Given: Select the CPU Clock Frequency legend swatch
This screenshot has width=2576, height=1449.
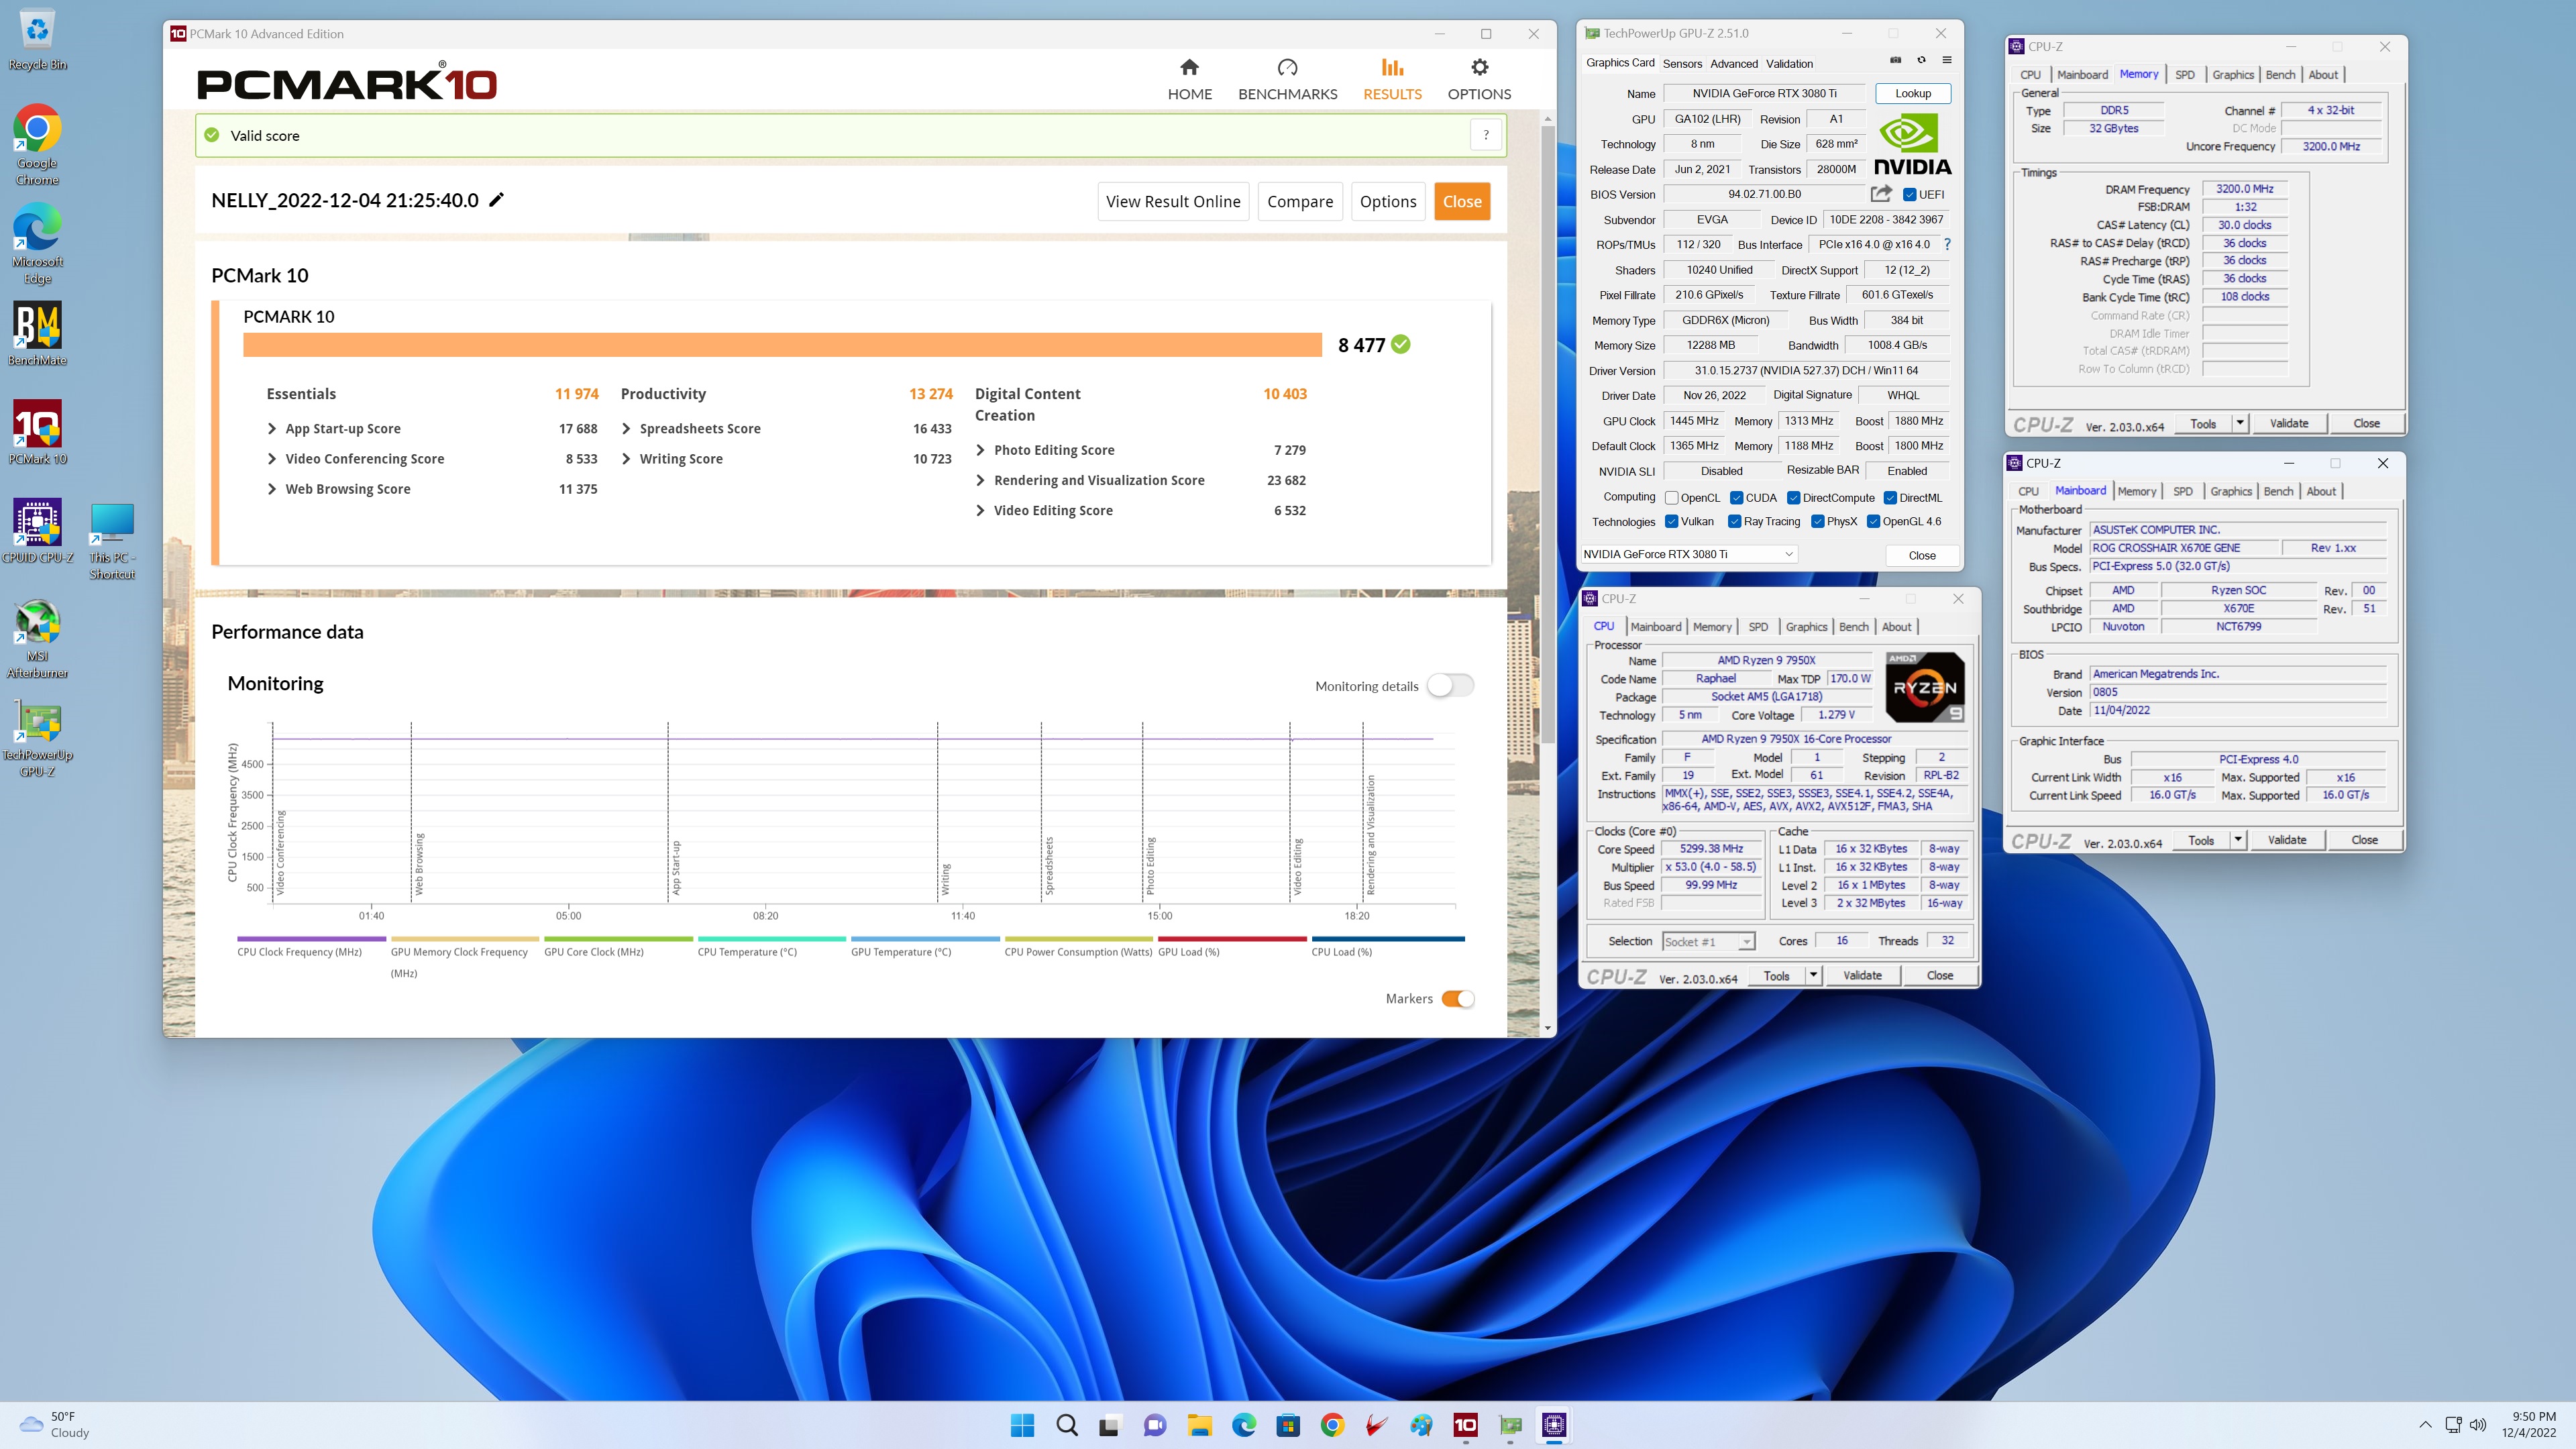Looking at the screenshot, I should 311,939.
